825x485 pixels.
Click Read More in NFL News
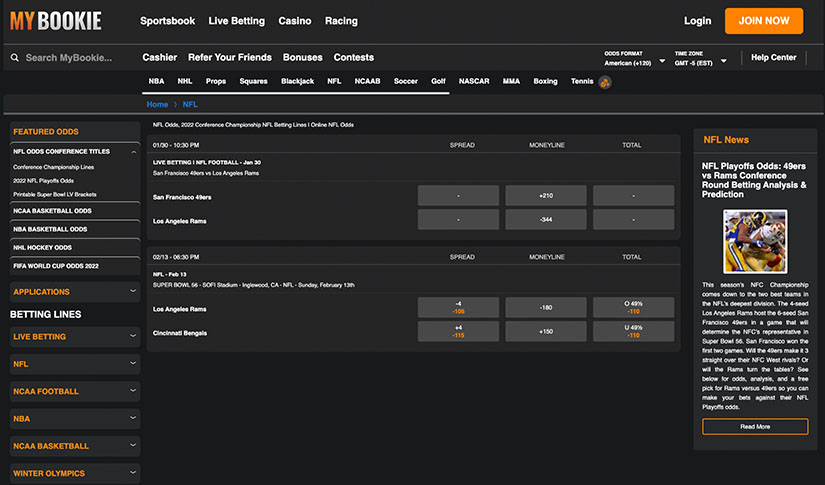pos(755,427)
